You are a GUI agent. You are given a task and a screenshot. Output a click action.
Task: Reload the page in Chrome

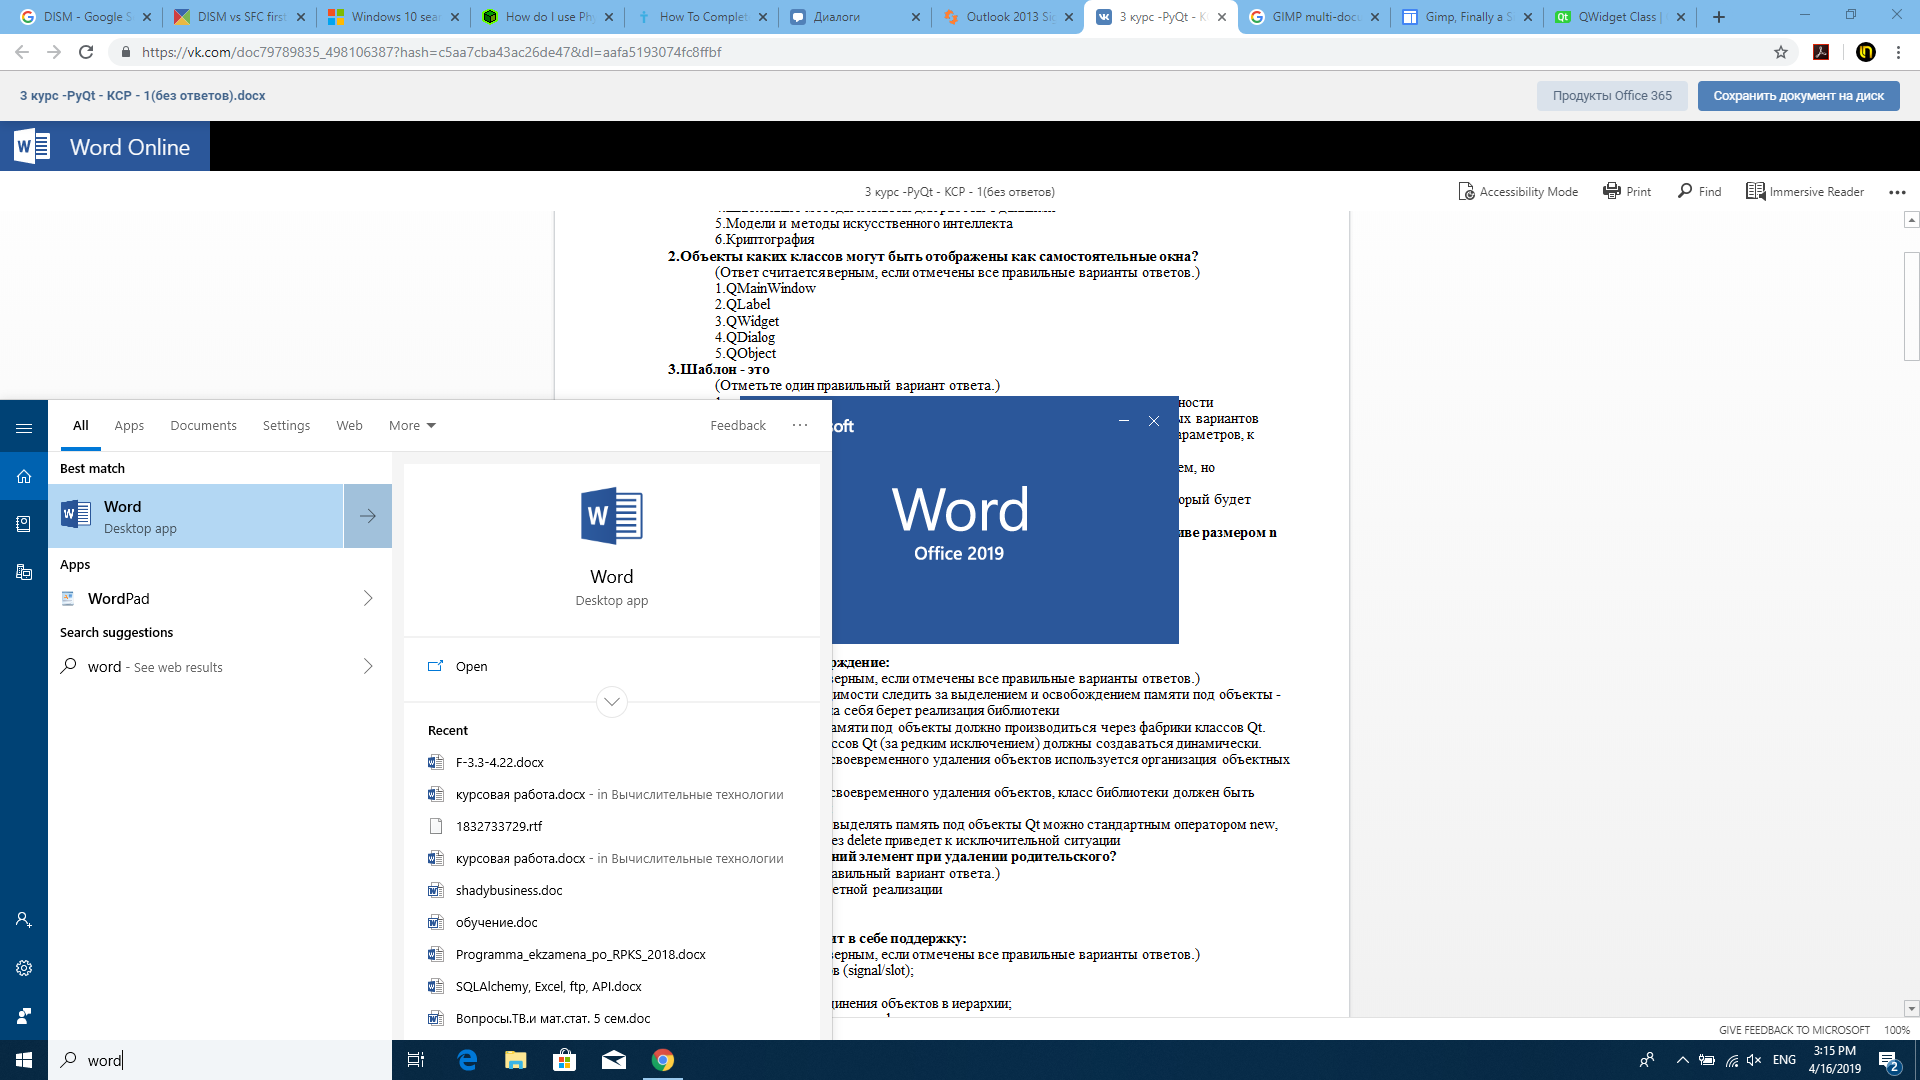point(86,52)
